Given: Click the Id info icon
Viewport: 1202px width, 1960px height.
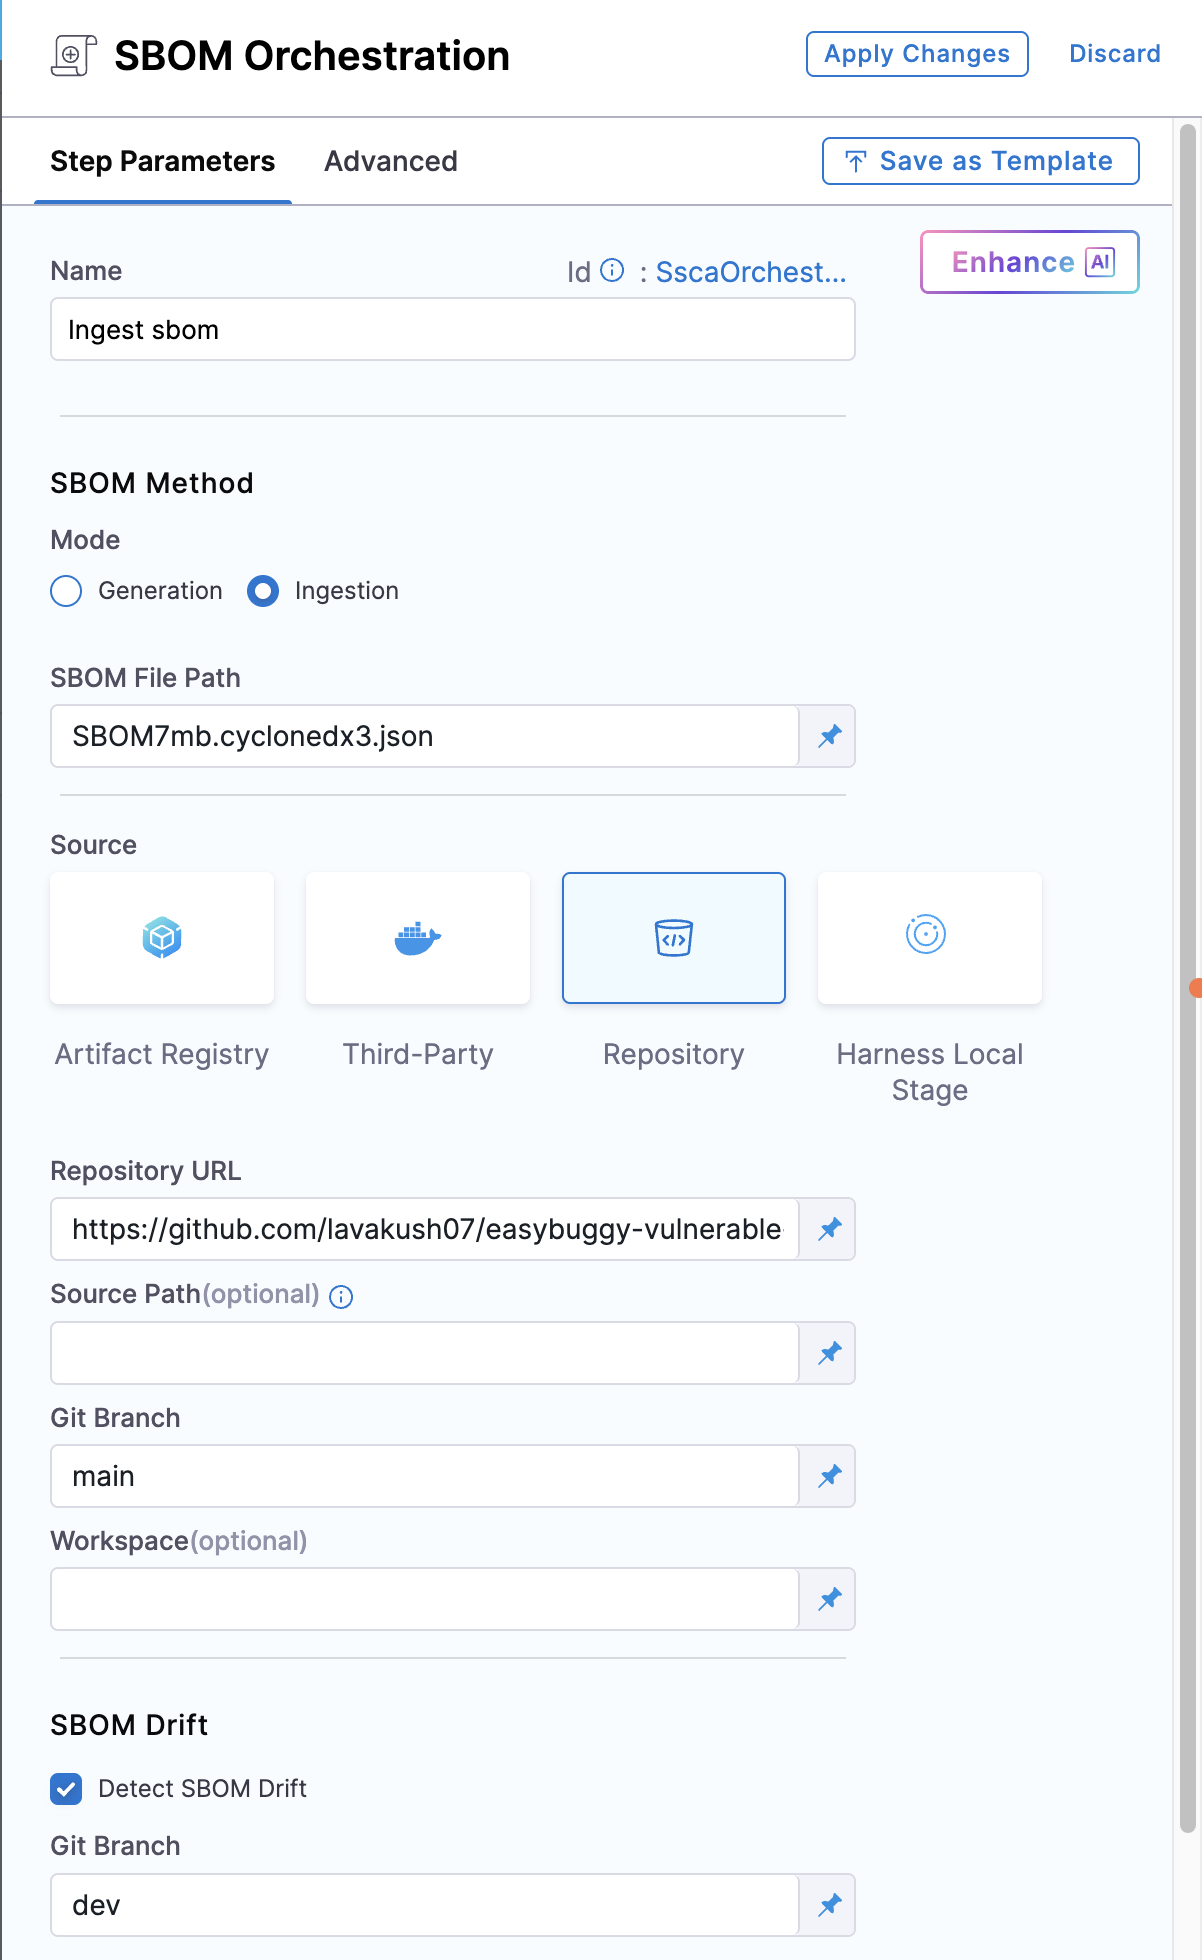Looking at the screenshot, I should coord(612,271).
